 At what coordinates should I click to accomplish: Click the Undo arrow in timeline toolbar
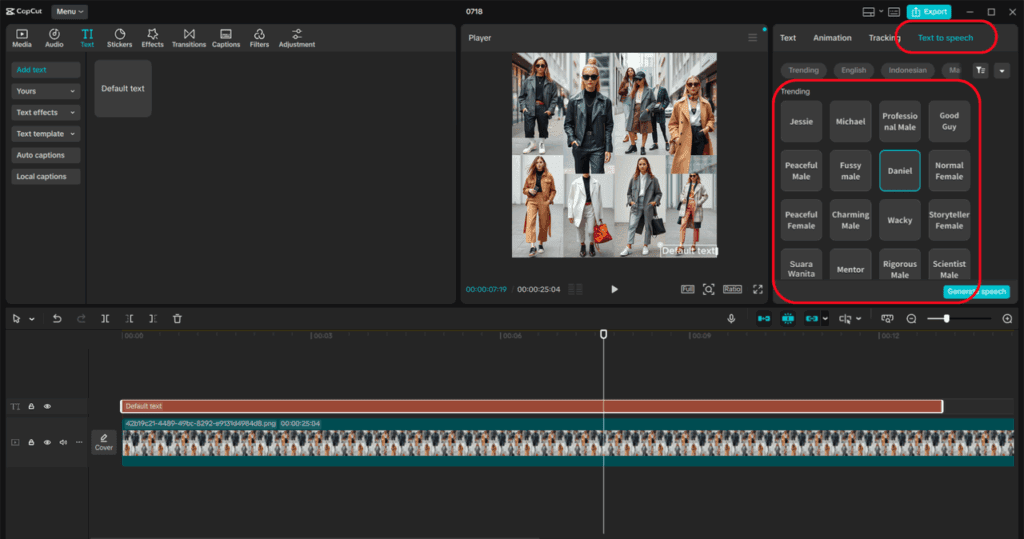[x=57, y=319]
